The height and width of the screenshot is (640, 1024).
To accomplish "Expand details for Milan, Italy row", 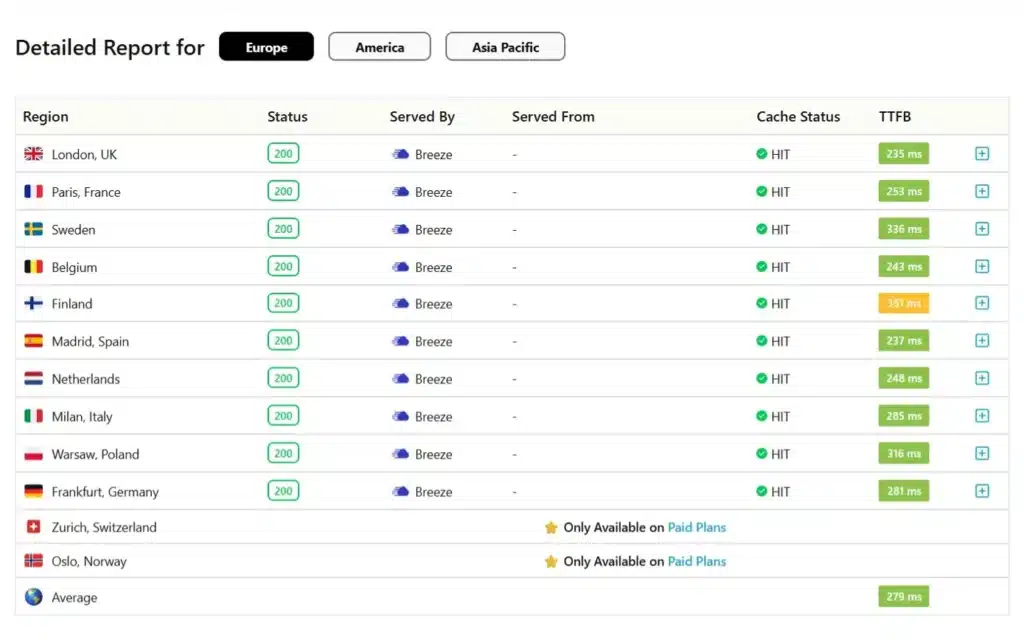I will (982, 416).
